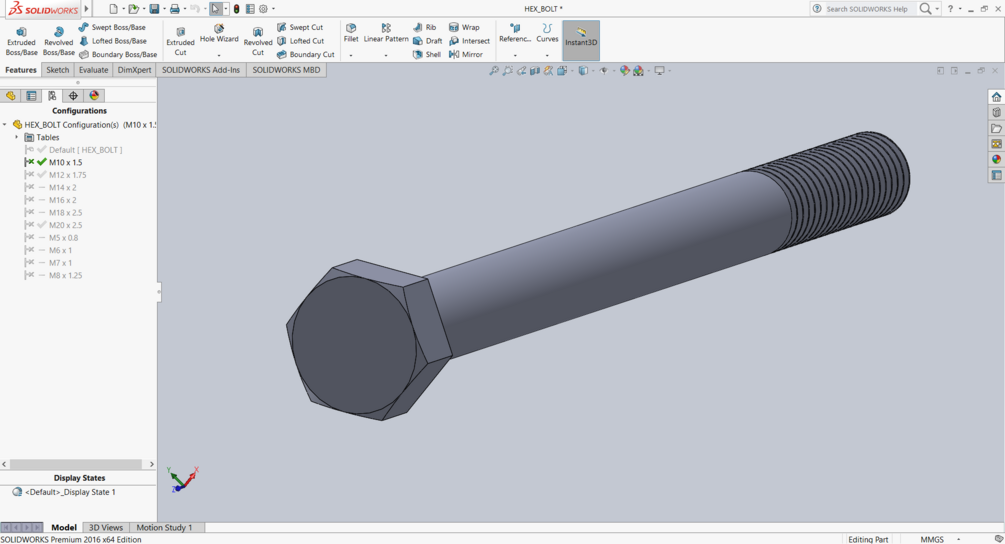Click Zoom to Area icon
Viewport: 1005px width, 544px height.
pos(508,70)
